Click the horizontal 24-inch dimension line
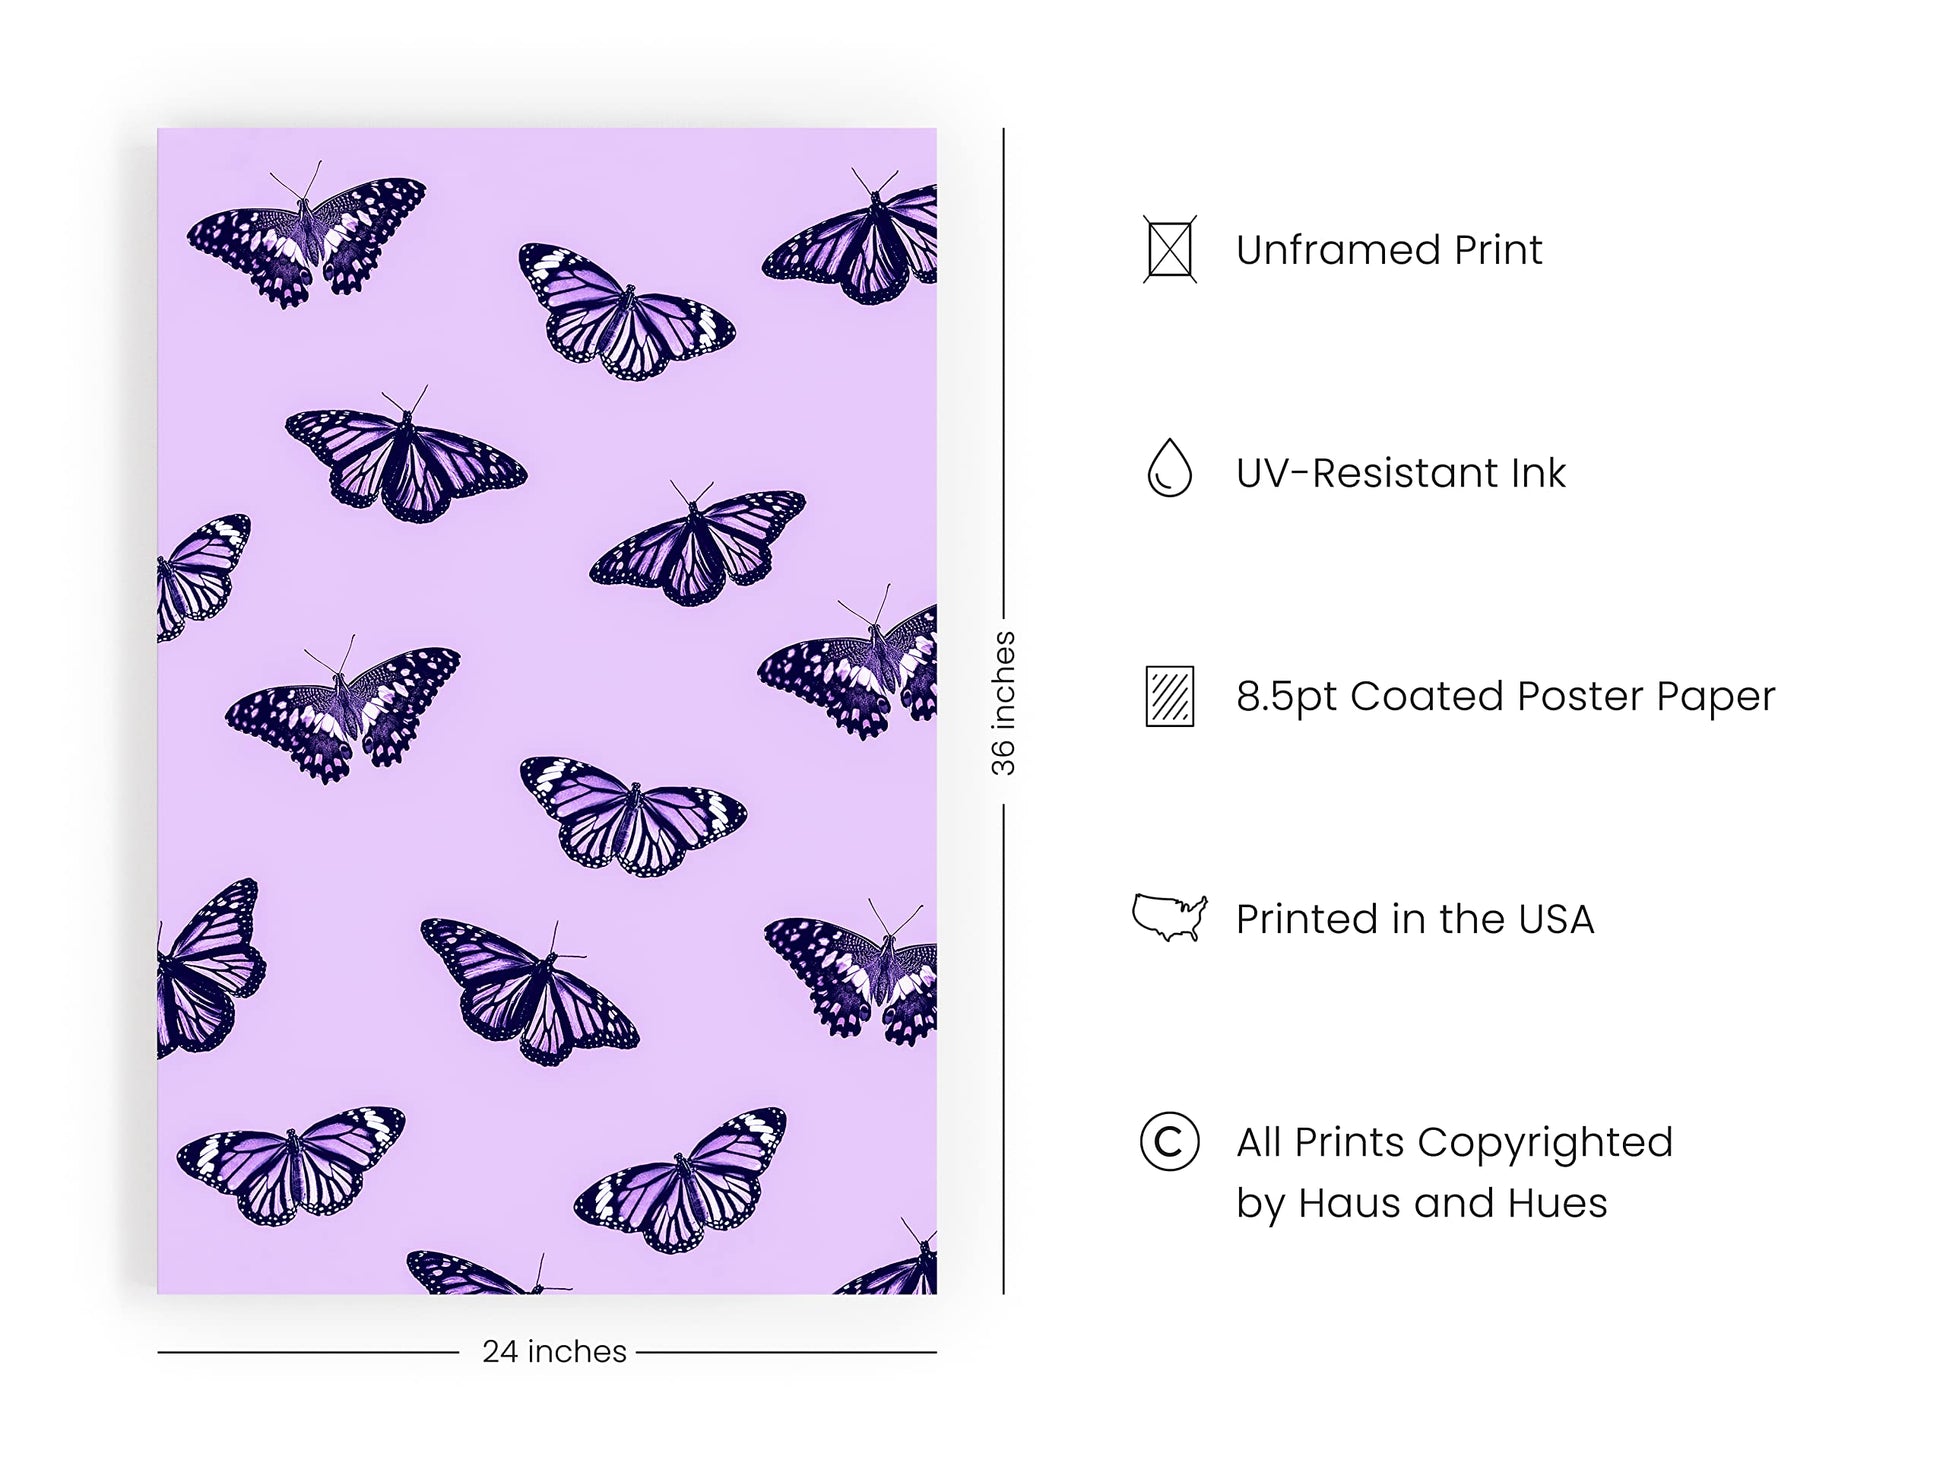 pyautogui.click(x=300, y=1353)
